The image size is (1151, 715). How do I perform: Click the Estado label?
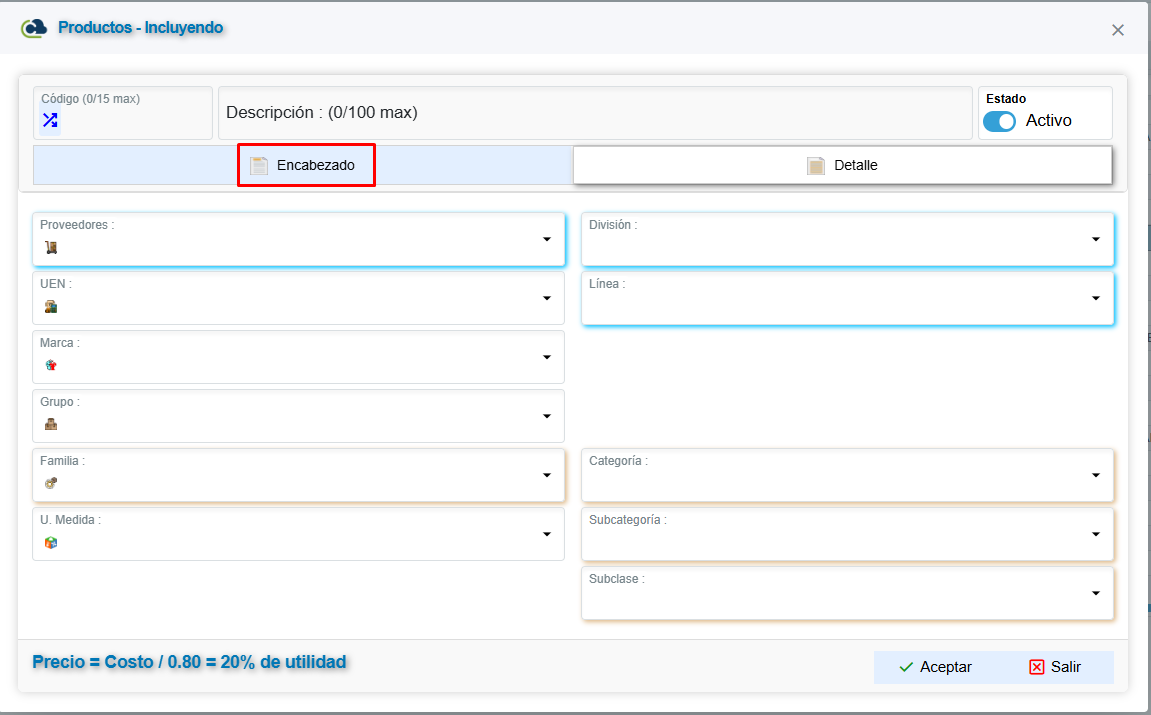coord(1006,98)
